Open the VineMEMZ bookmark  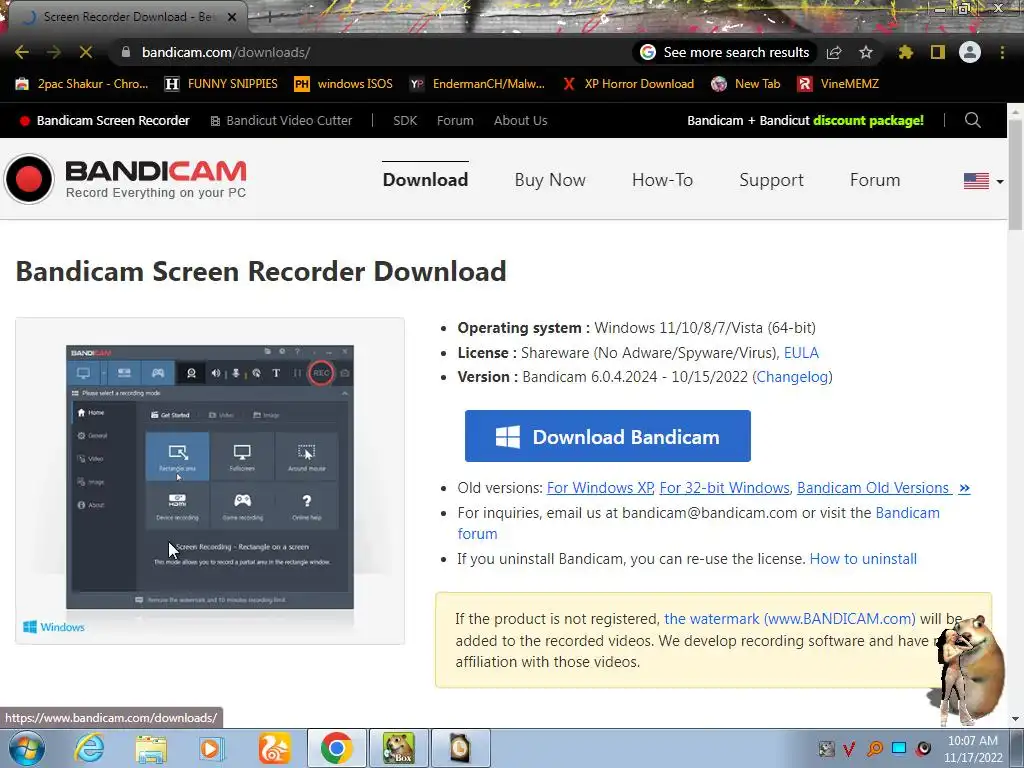click(x=839, y=84)
